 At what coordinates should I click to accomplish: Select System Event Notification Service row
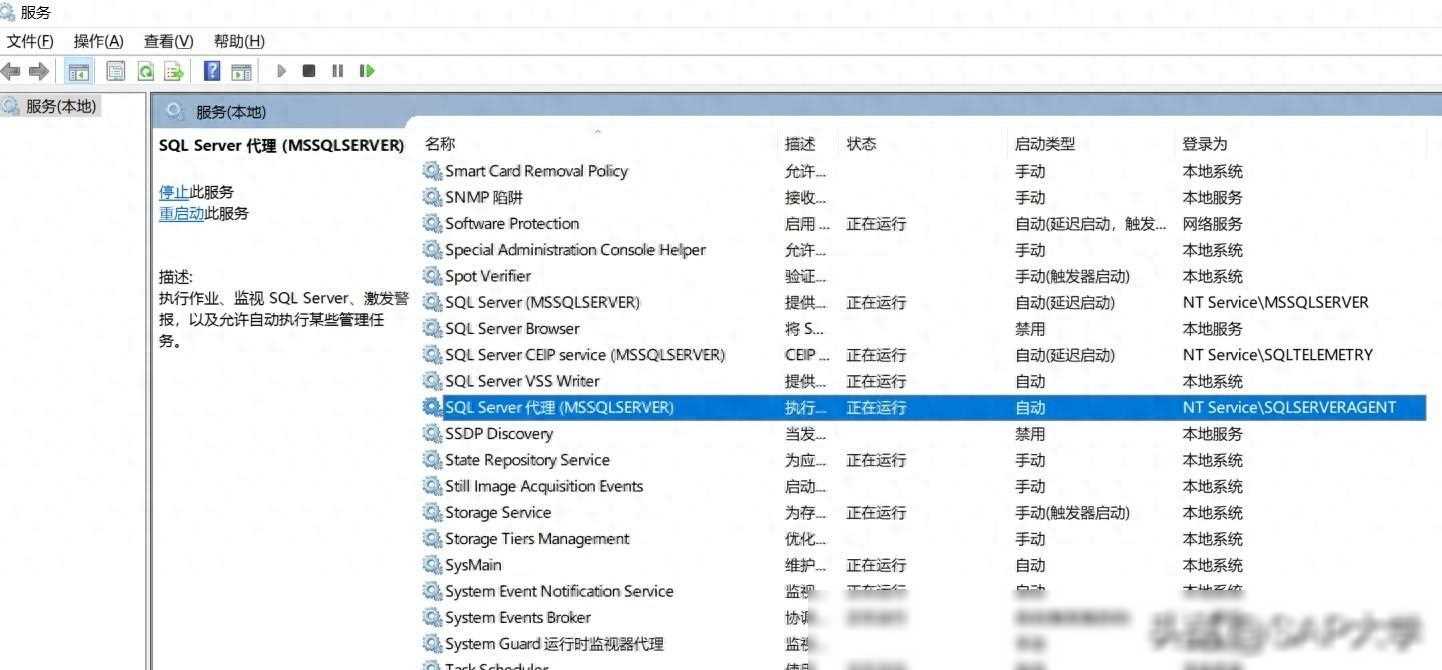923,591
